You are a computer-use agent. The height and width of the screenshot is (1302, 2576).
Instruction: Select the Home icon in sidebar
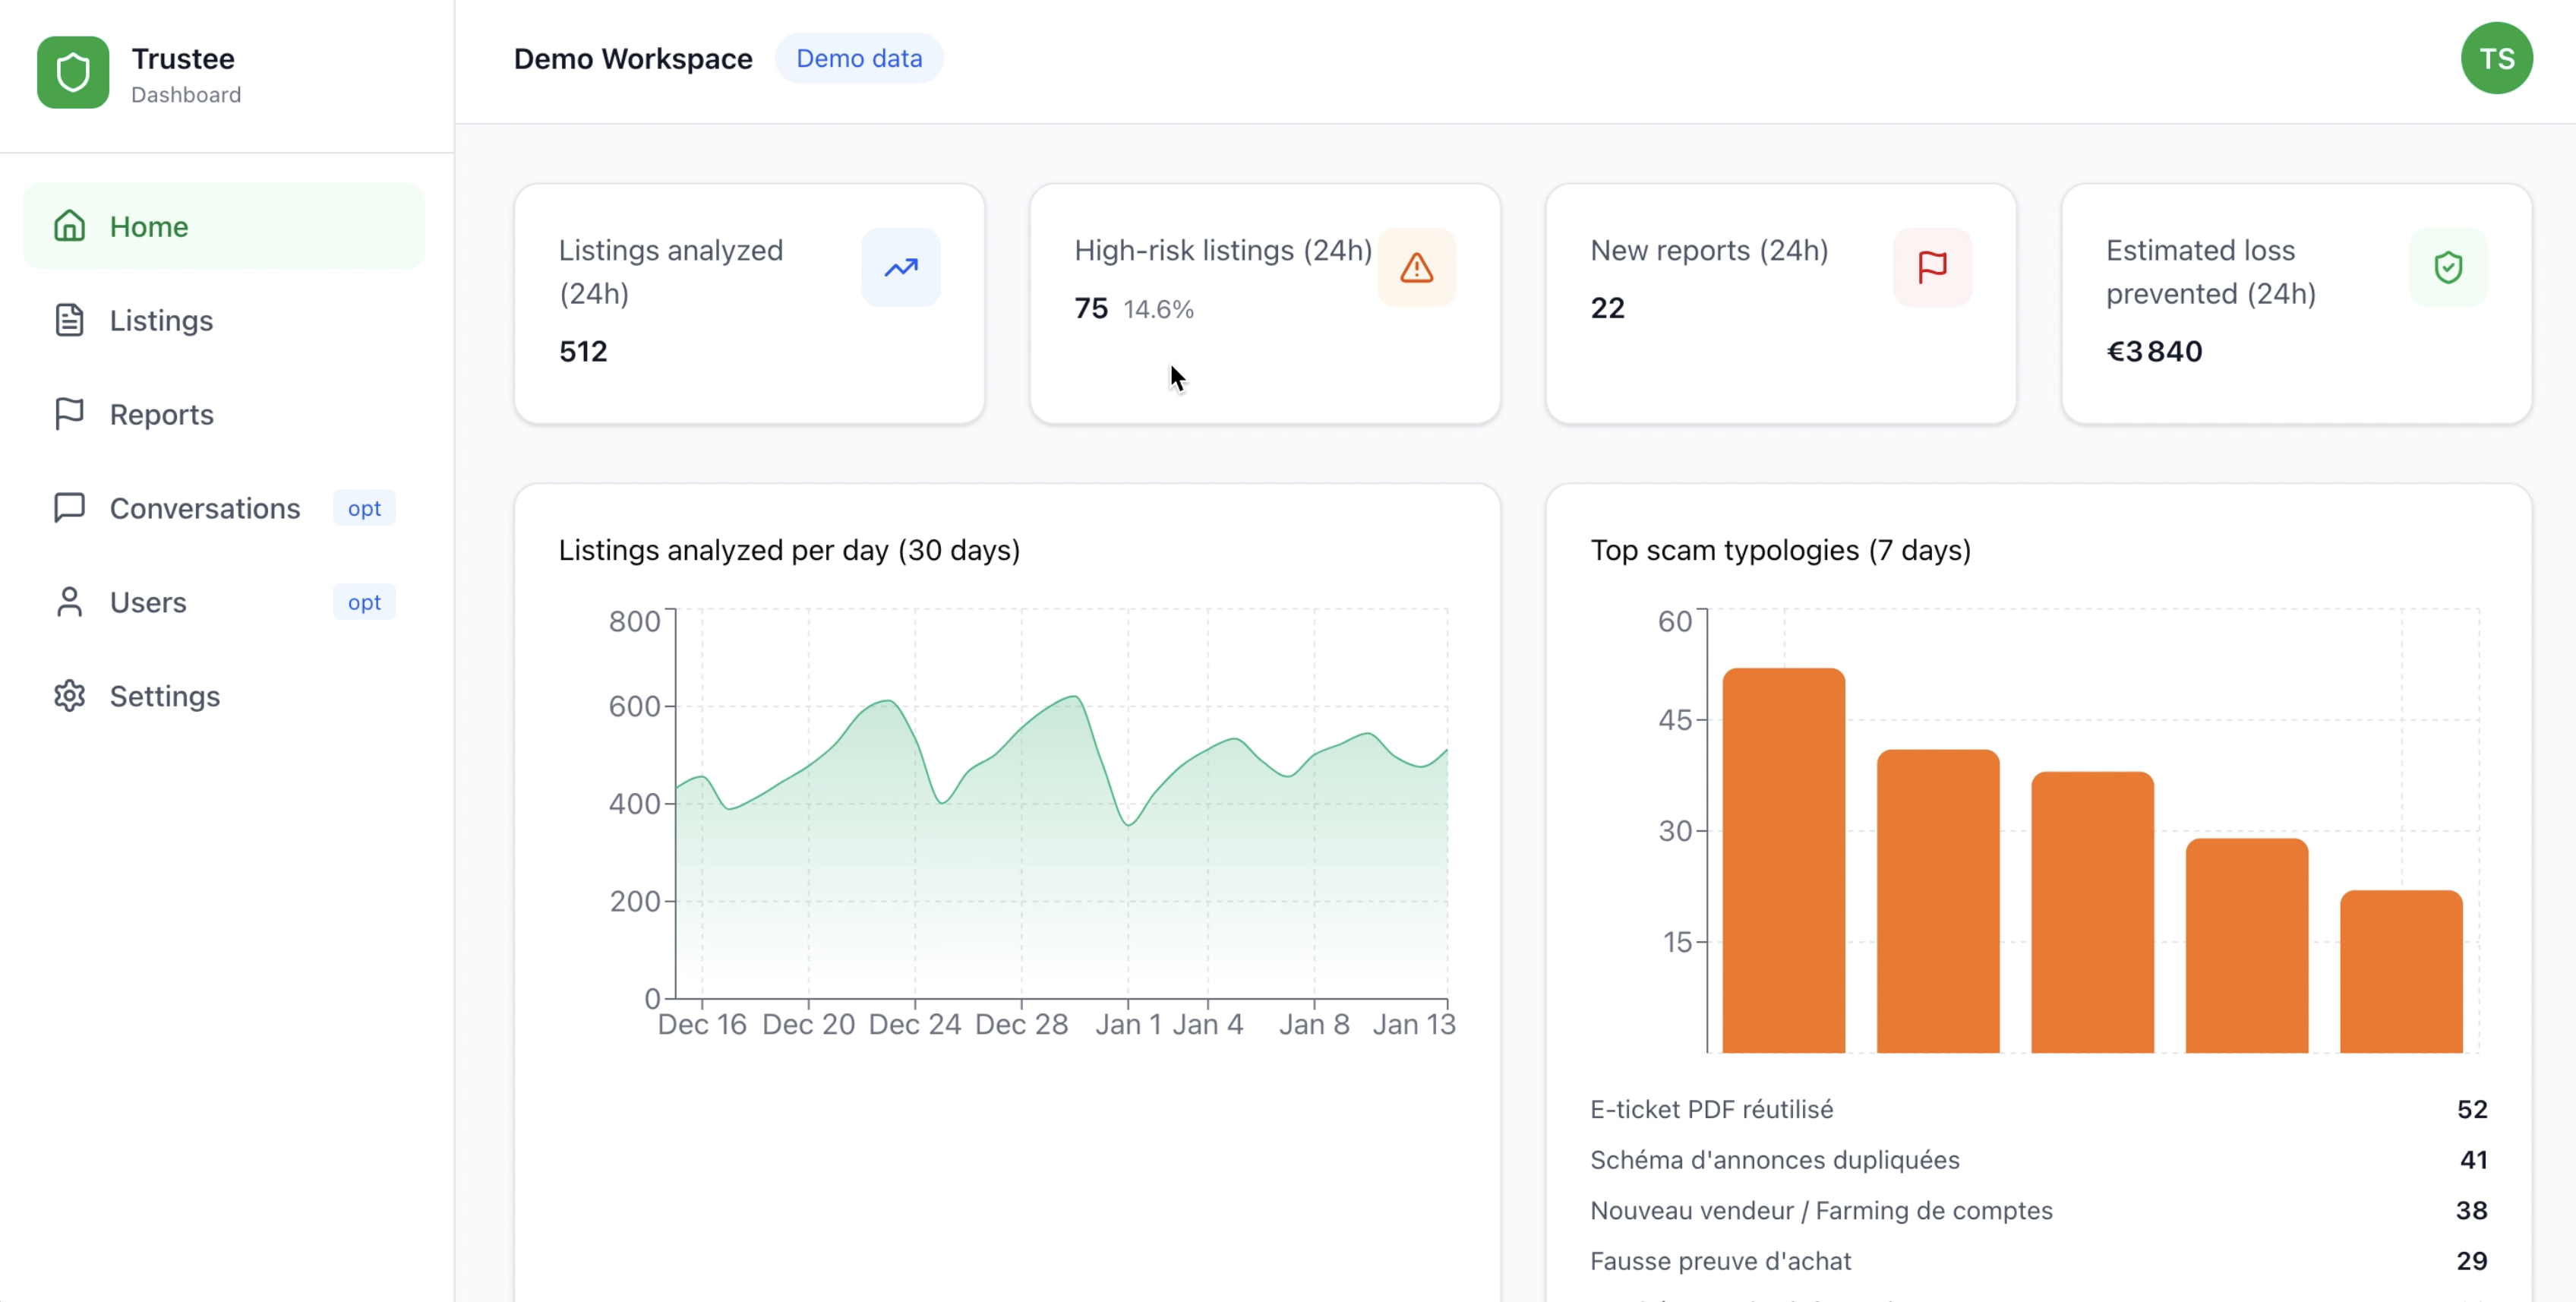pos(69,226)
